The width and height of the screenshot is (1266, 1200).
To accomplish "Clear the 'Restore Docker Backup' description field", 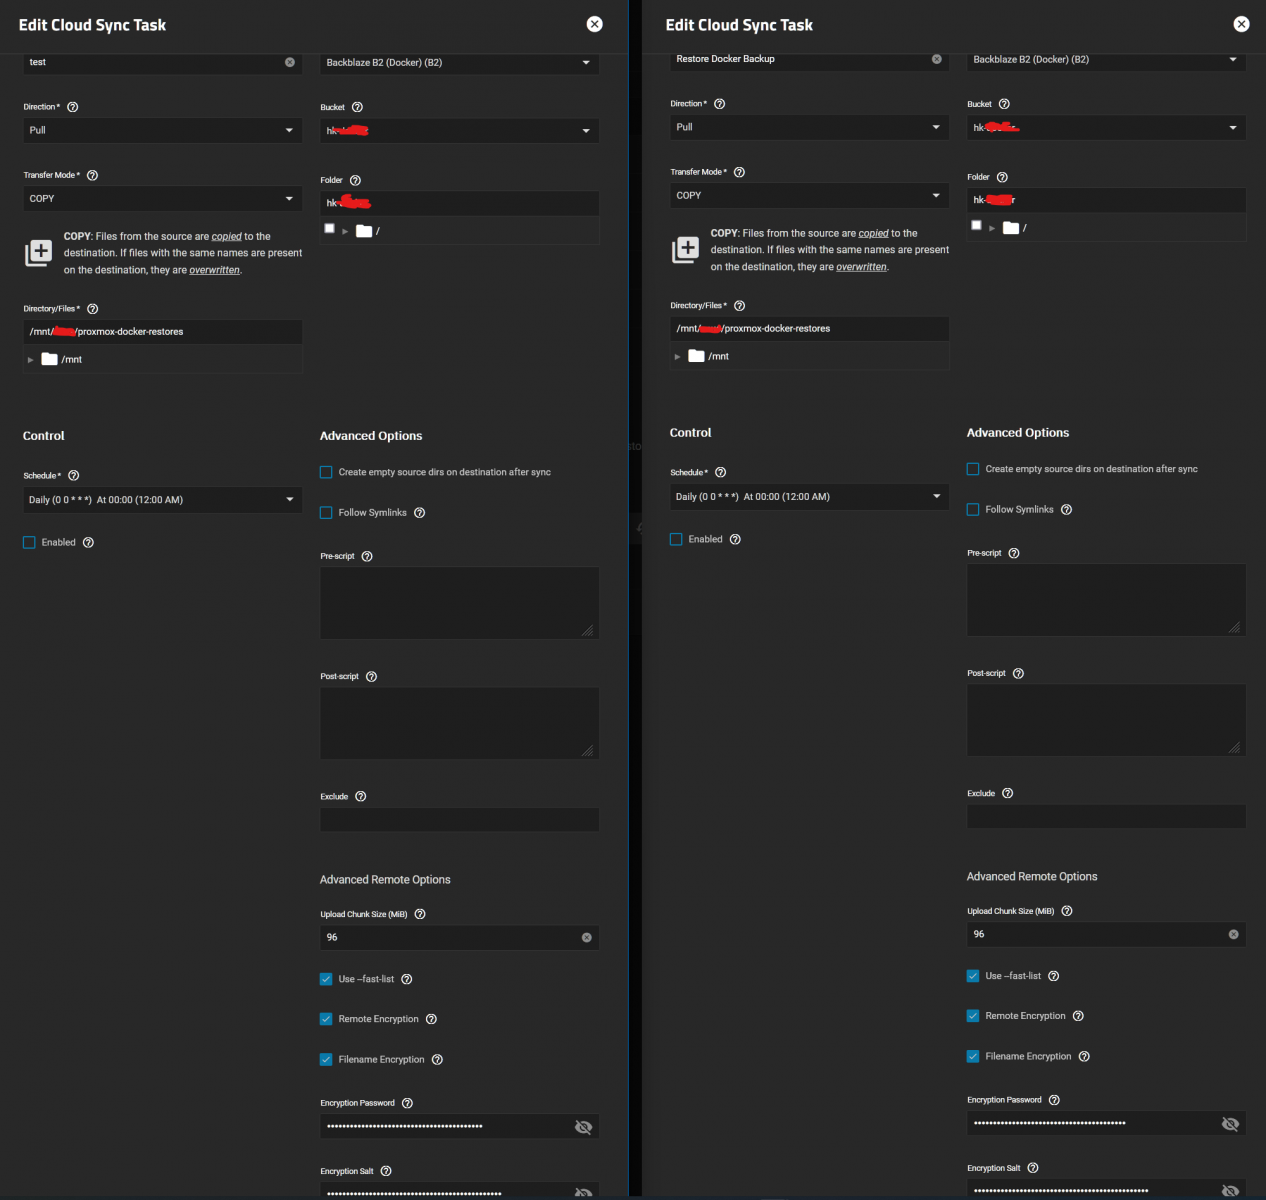I will pyautogui.click(x=937, y=59).
